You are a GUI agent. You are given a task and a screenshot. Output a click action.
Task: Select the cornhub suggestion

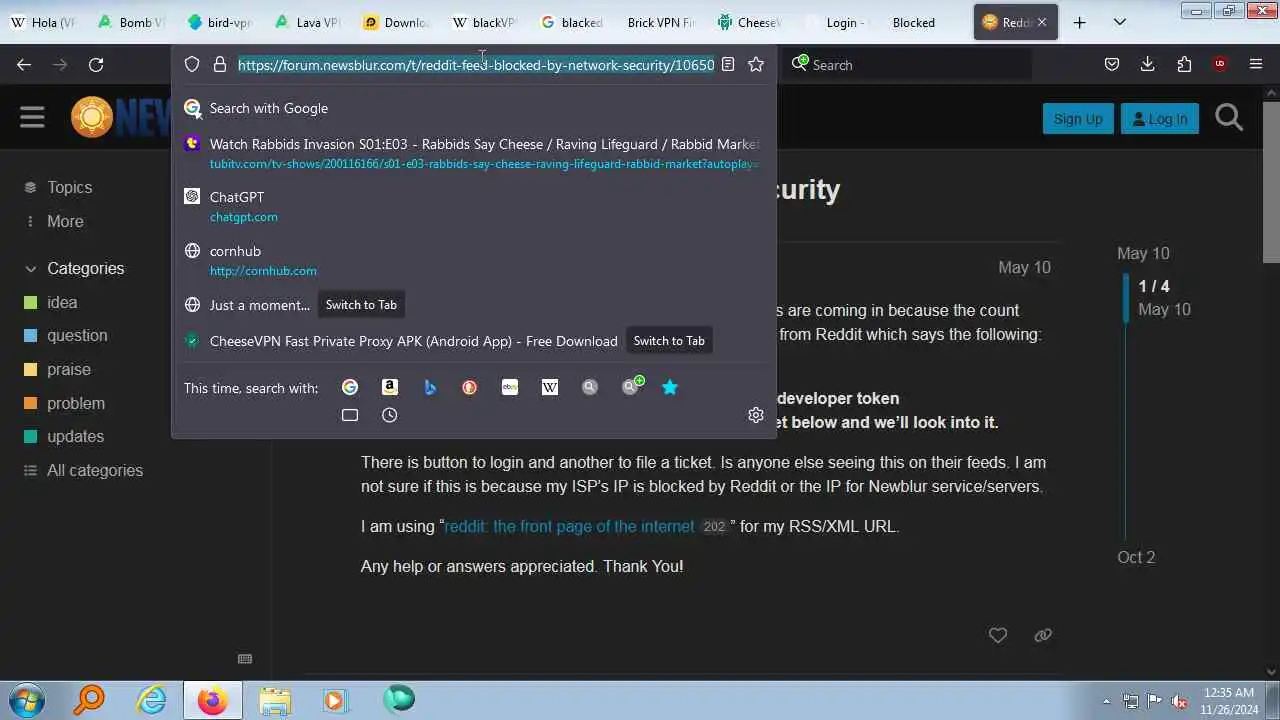click(x=474, y=260)
